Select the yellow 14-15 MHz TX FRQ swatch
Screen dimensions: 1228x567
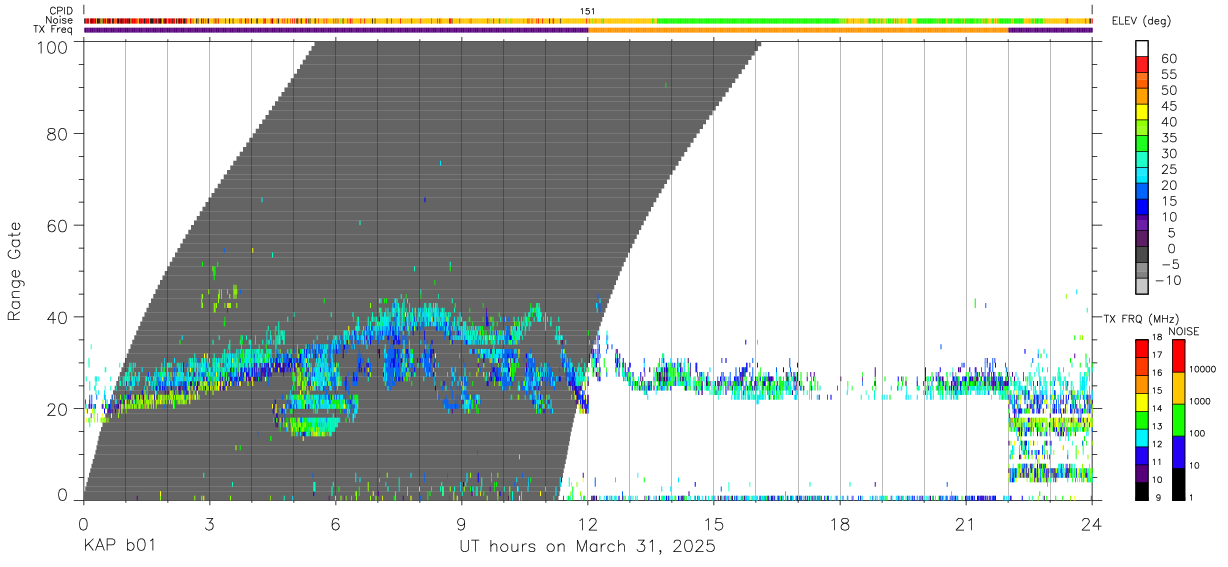1142,402
